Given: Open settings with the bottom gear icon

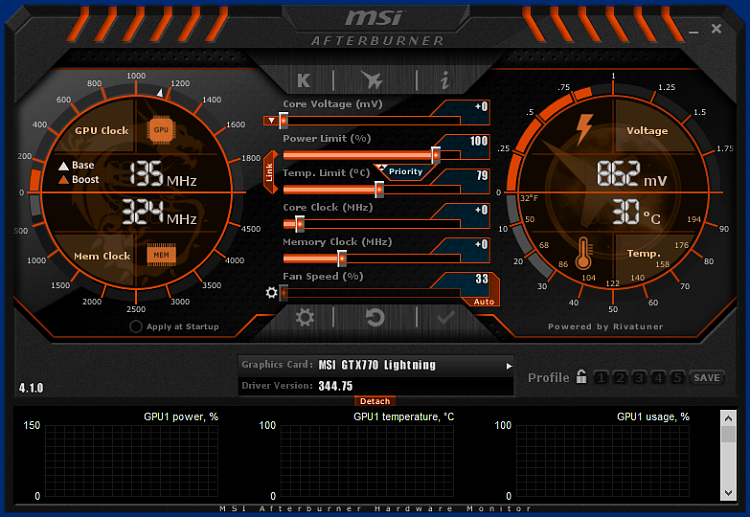Looking at the screenshot, I should click(x=305, y=317).
